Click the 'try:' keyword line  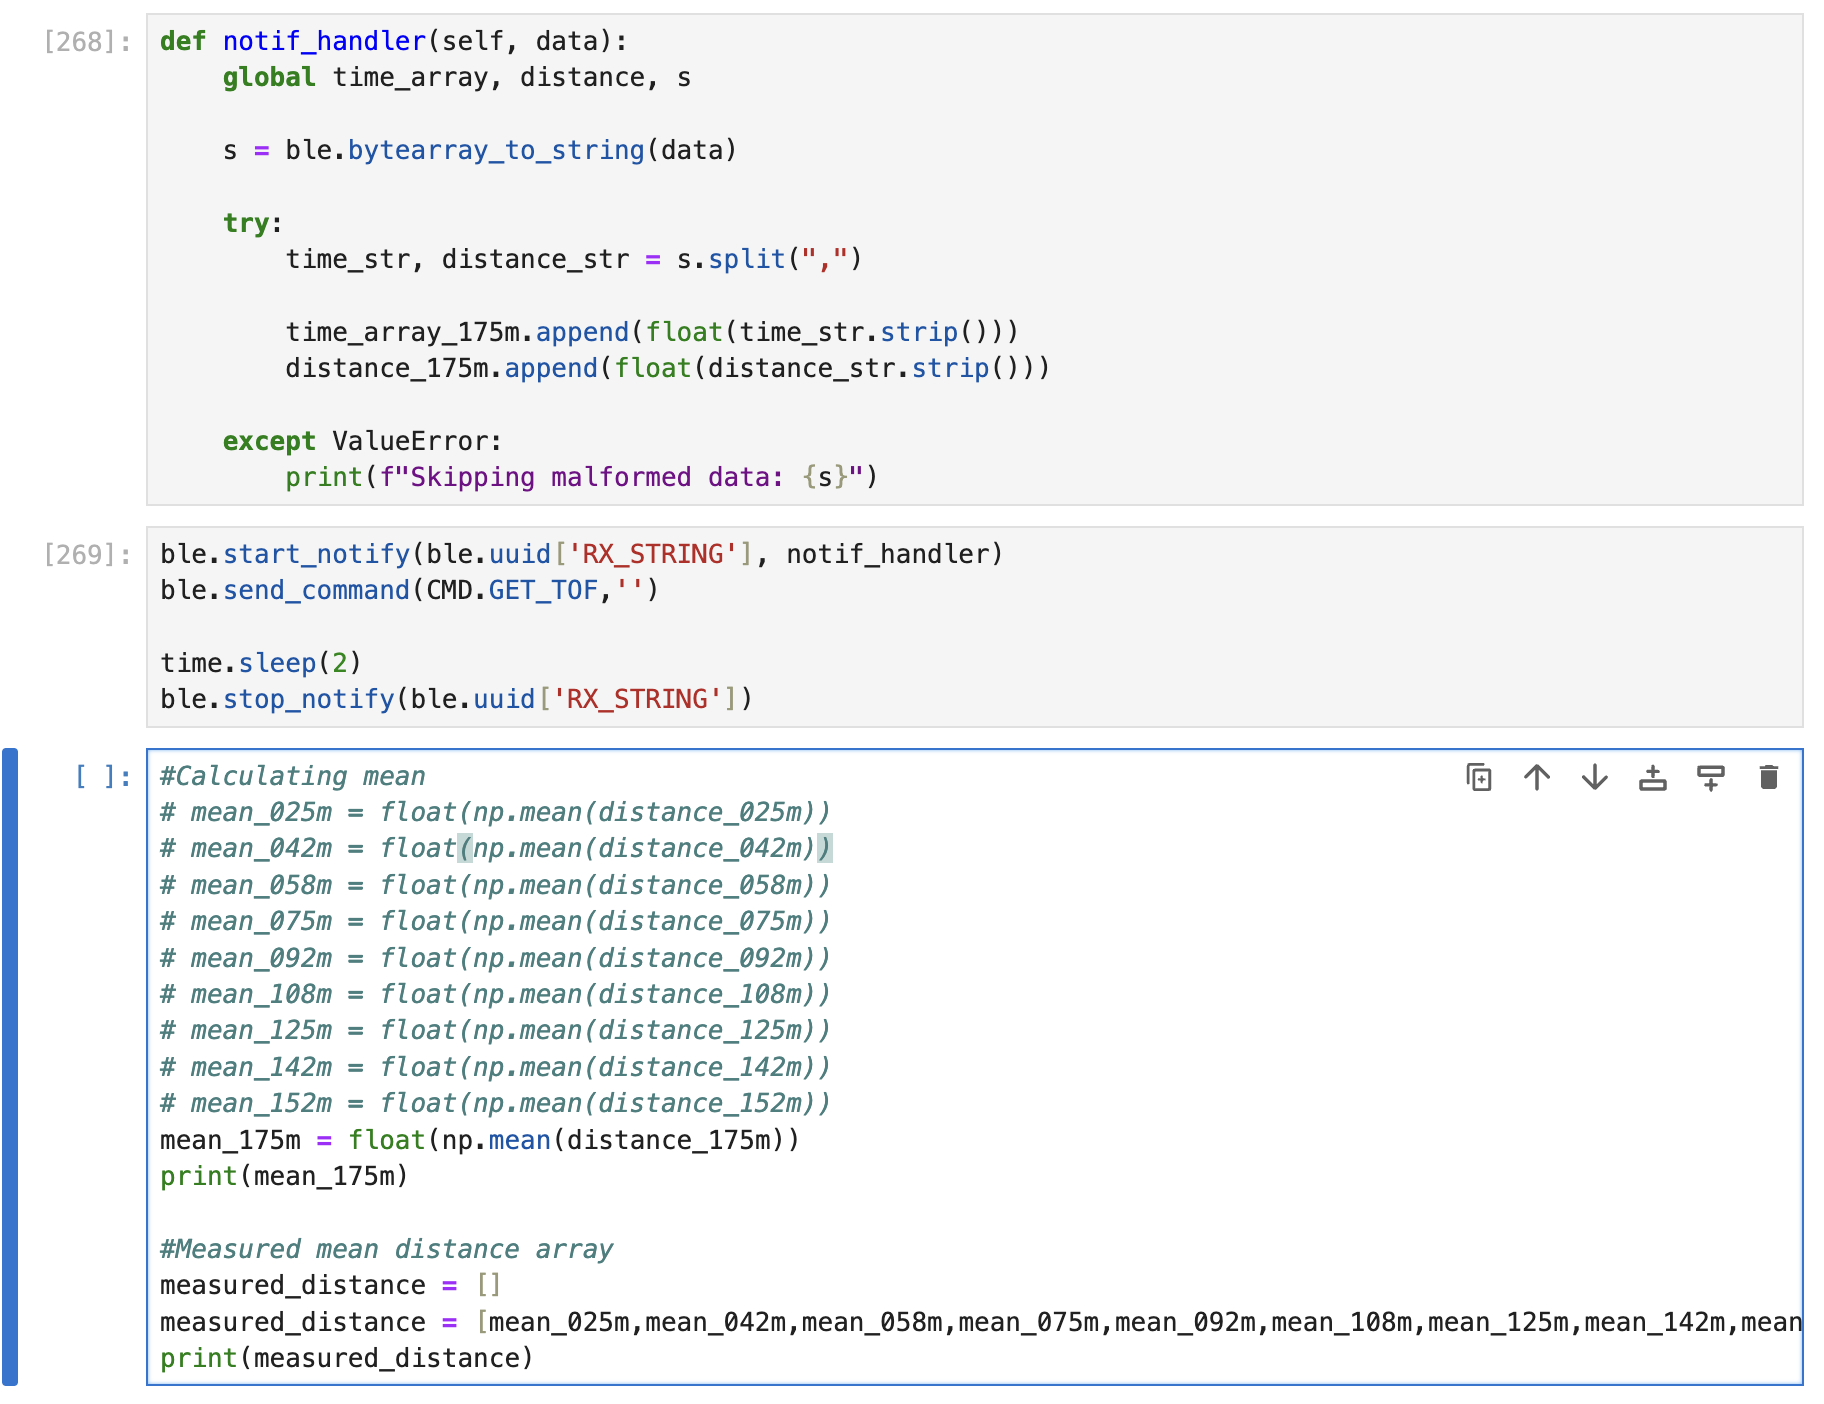pos(253,223)
